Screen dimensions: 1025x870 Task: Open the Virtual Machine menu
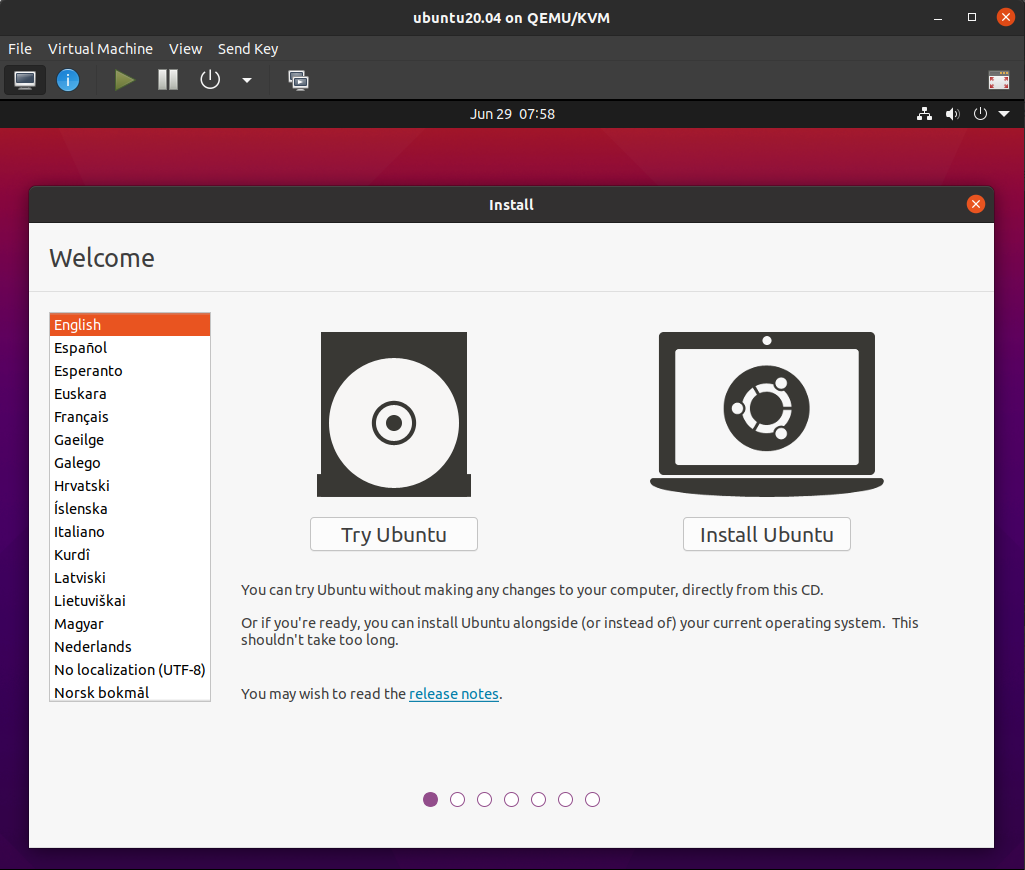tap(100, 49)
